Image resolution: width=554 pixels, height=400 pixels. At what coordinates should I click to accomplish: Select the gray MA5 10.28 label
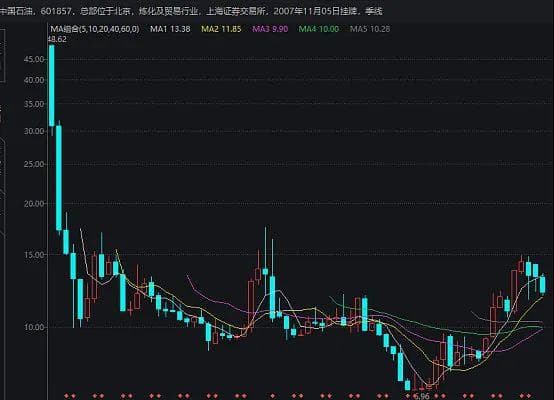[370, 29]
